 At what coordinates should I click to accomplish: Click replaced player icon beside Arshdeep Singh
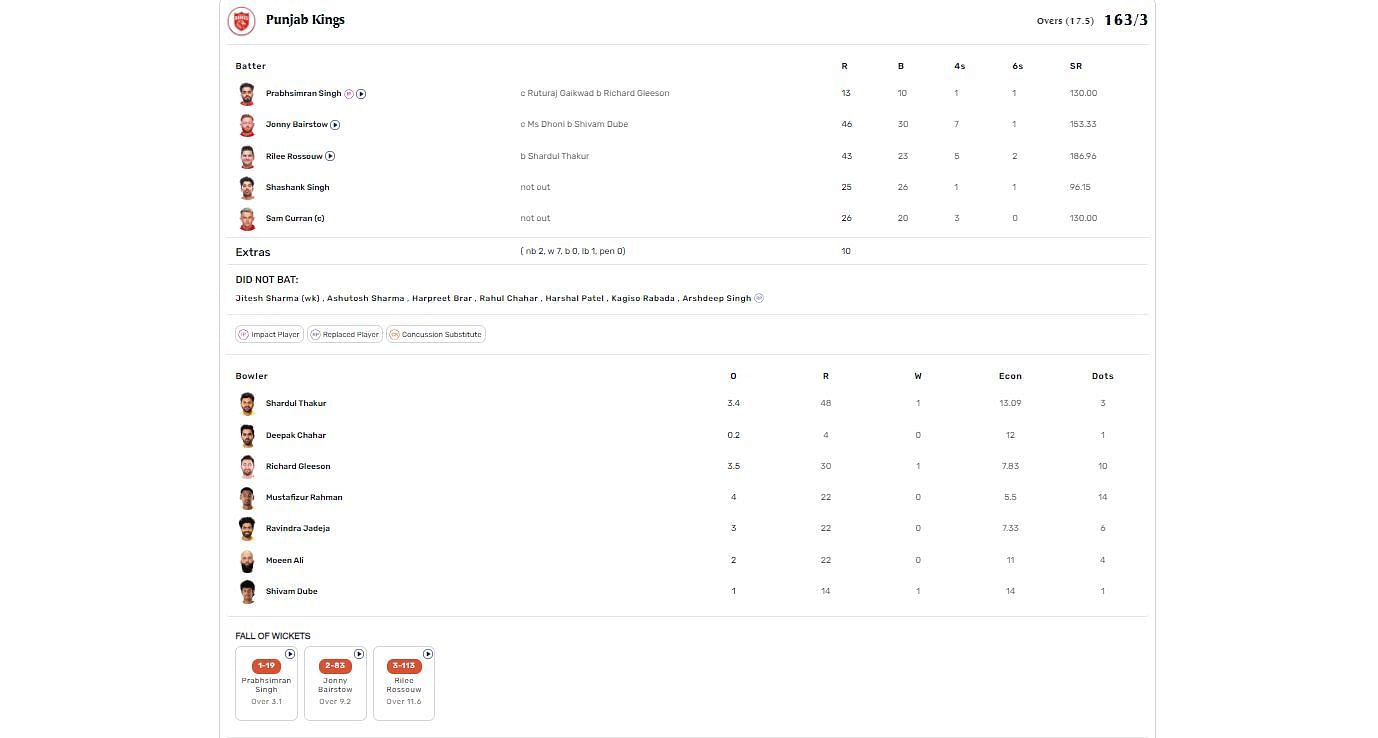[759, 298]
